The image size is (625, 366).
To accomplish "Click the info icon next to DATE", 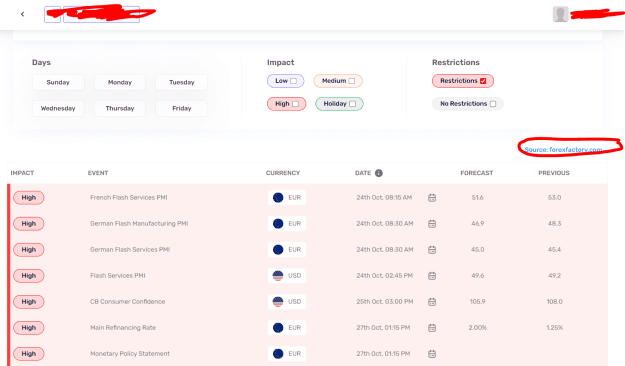I will 379,173.
